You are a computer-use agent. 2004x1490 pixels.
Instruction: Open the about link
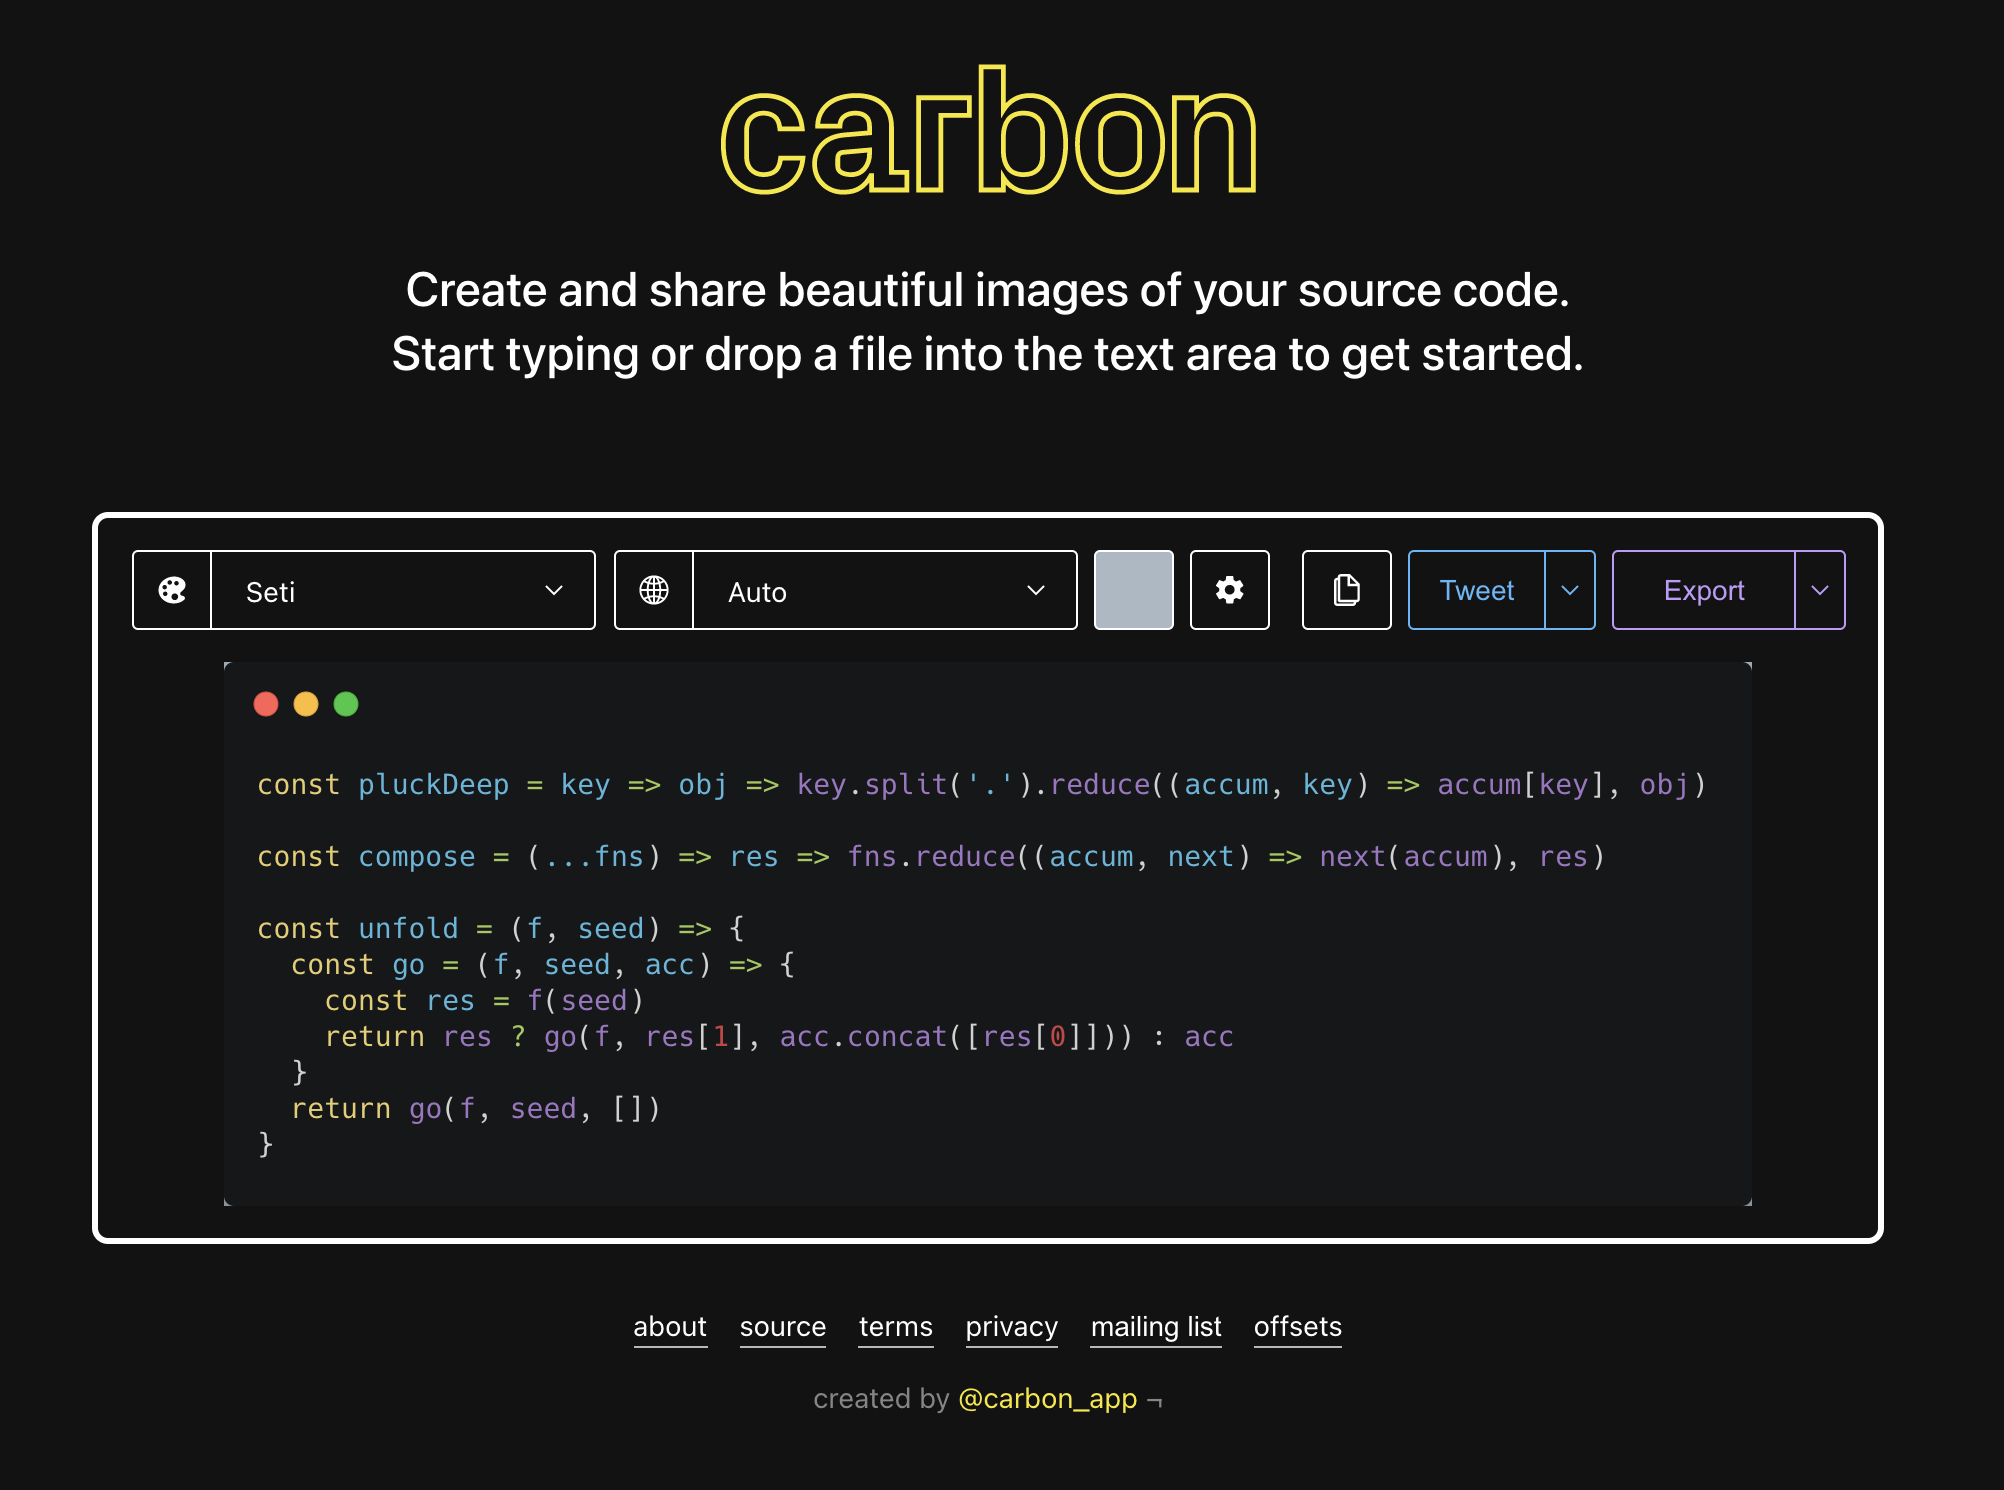click(670, 1327)
